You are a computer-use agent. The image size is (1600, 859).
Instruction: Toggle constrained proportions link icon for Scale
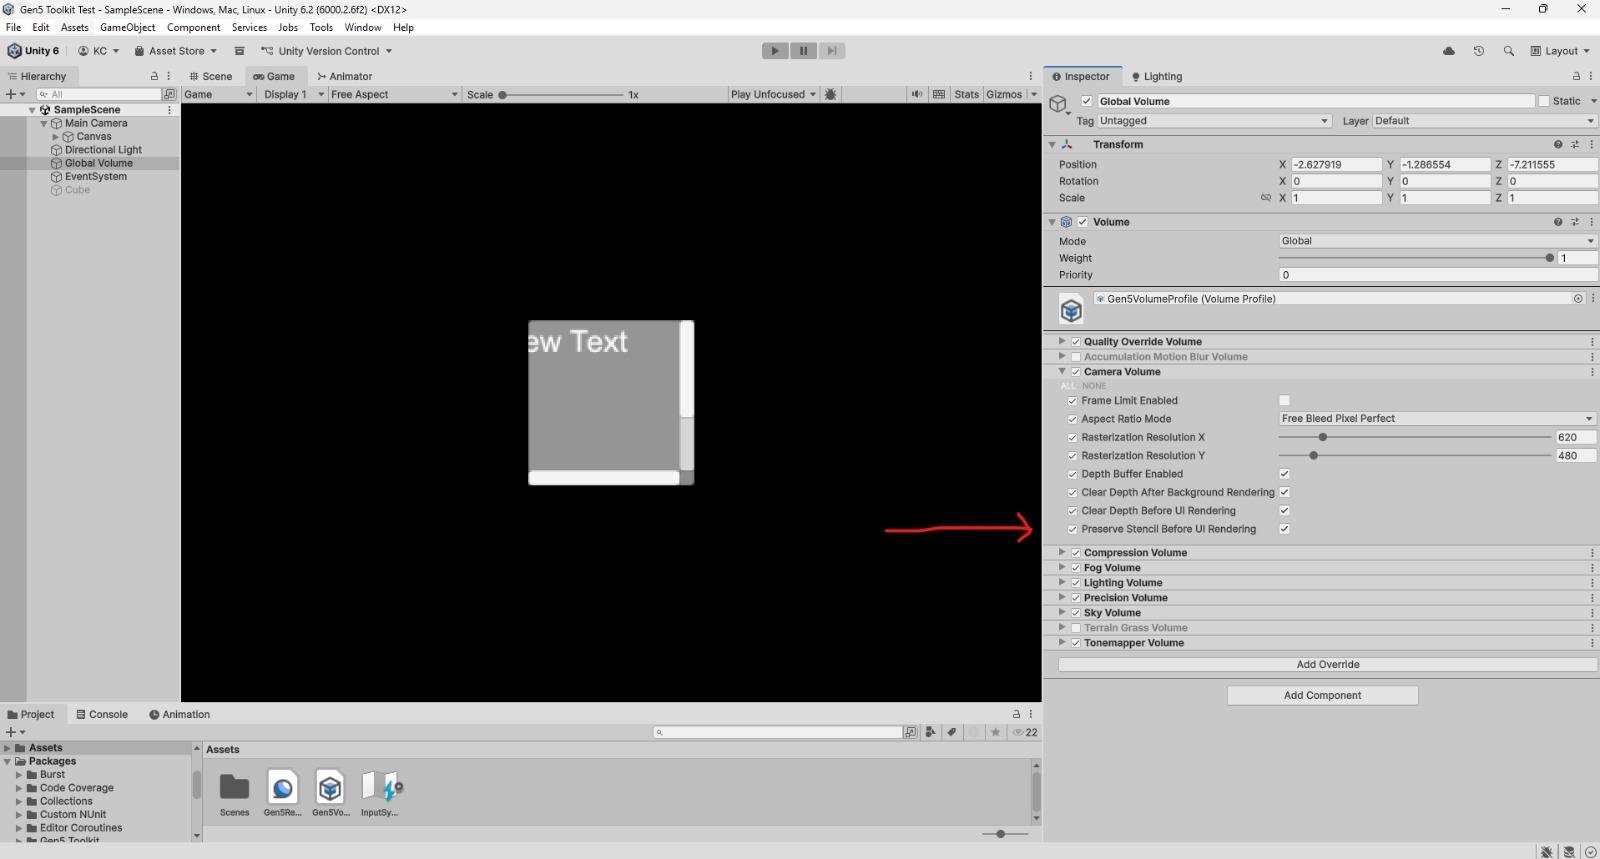coord(1266,198)
